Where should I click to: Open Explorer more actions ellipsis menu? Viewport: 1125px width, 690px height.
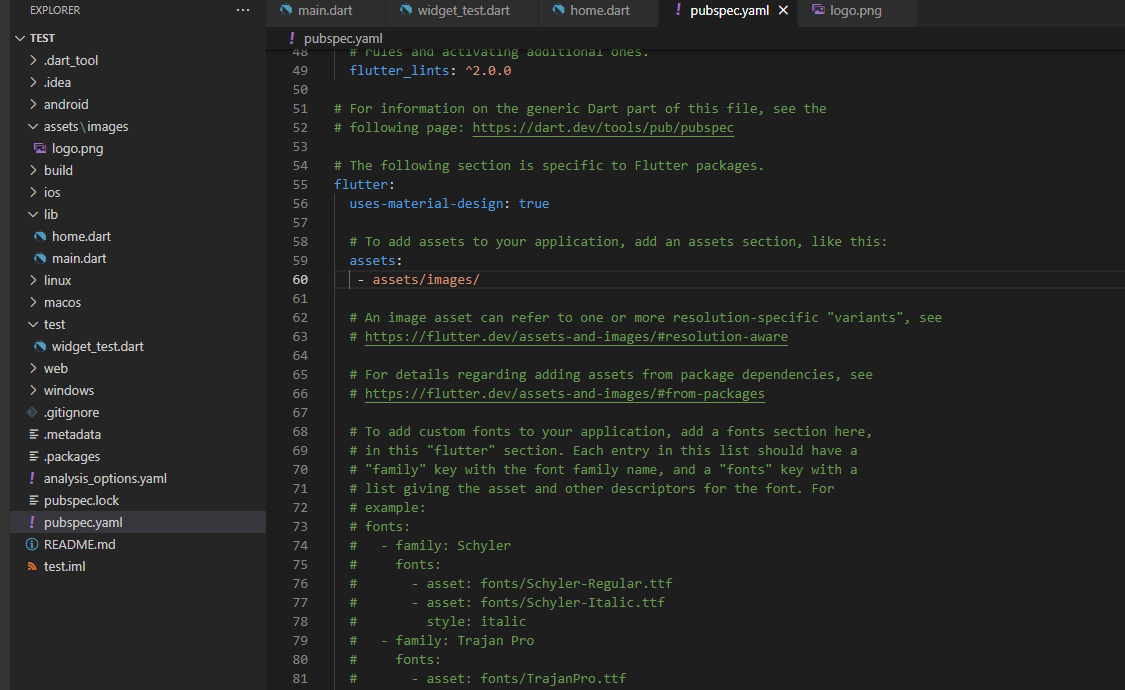coord(243,10)
